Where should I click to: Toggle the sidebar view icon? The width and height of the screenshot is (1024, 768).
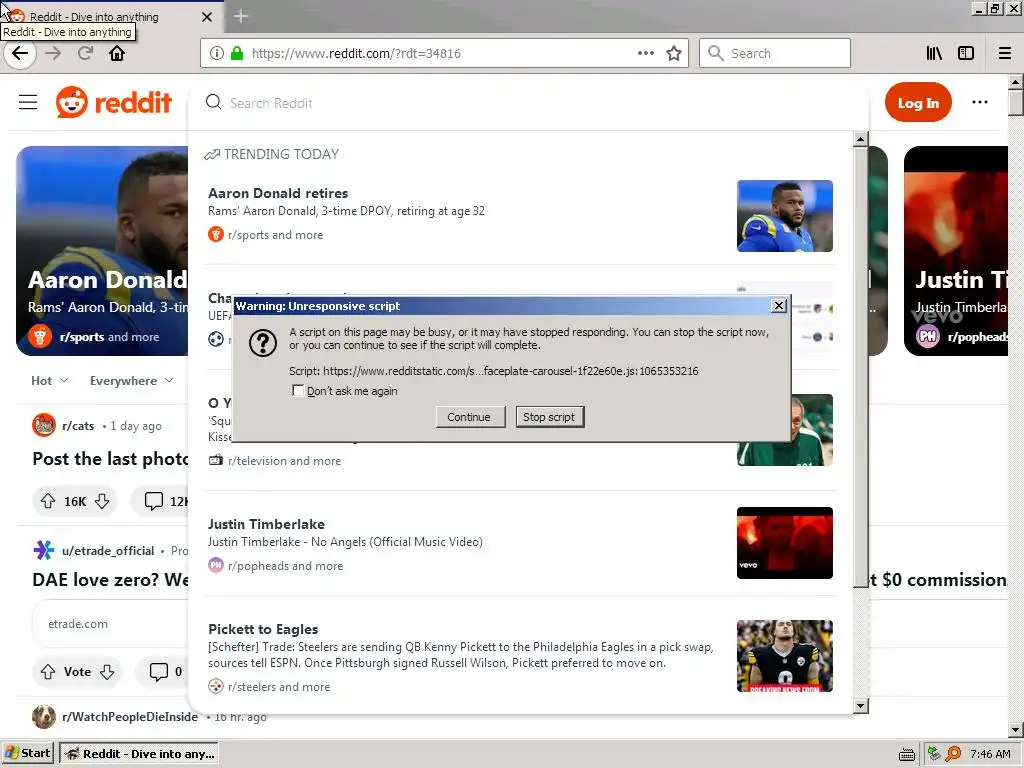[966, 54]
